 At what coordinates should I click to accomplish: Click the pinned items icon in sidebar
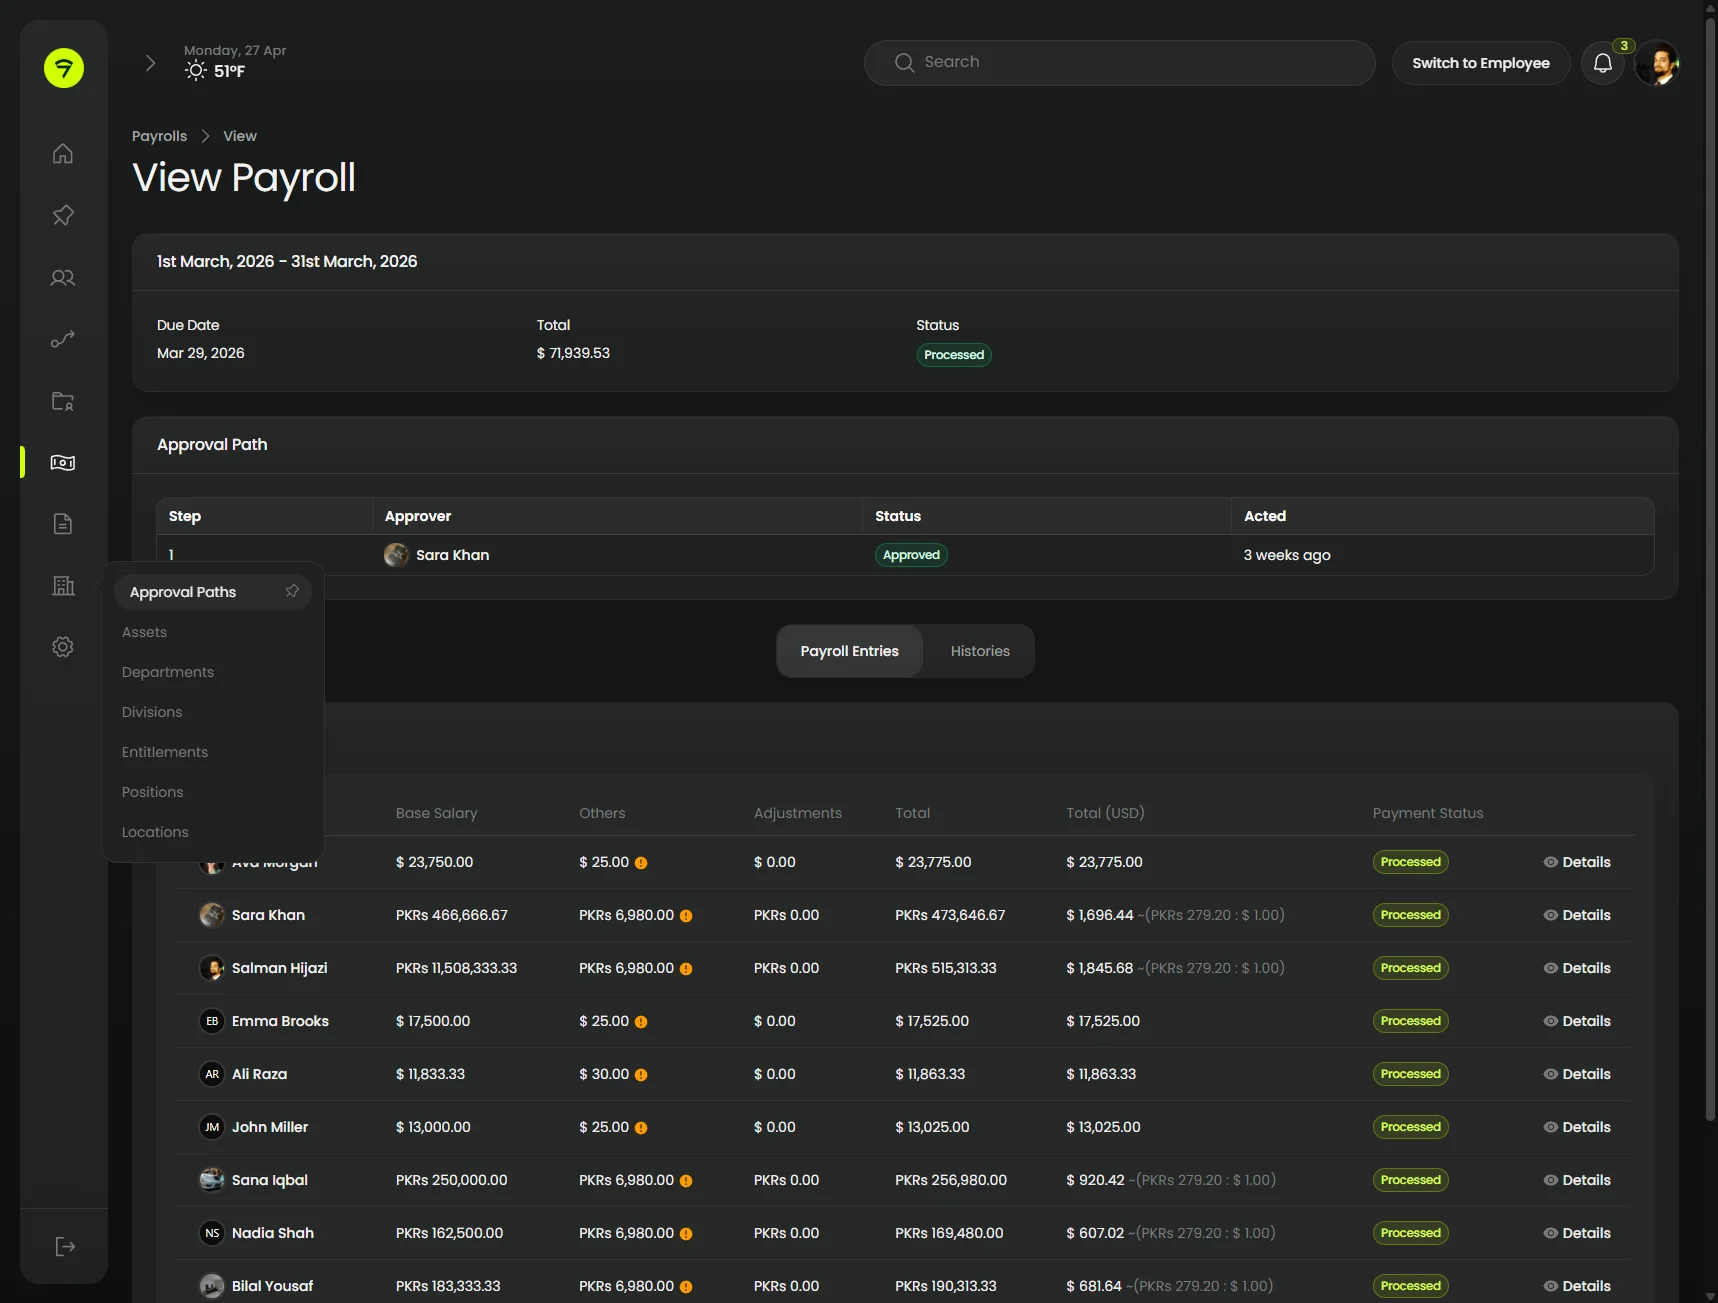(x=62, y=215)
